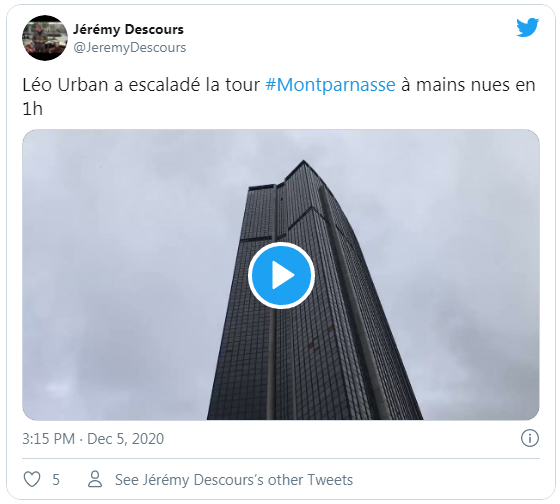Image resolution: width=560 pixels, height=504 pixels.
Task: Click the "1h" text in the tweet
Action: click(x=32, y=109)
